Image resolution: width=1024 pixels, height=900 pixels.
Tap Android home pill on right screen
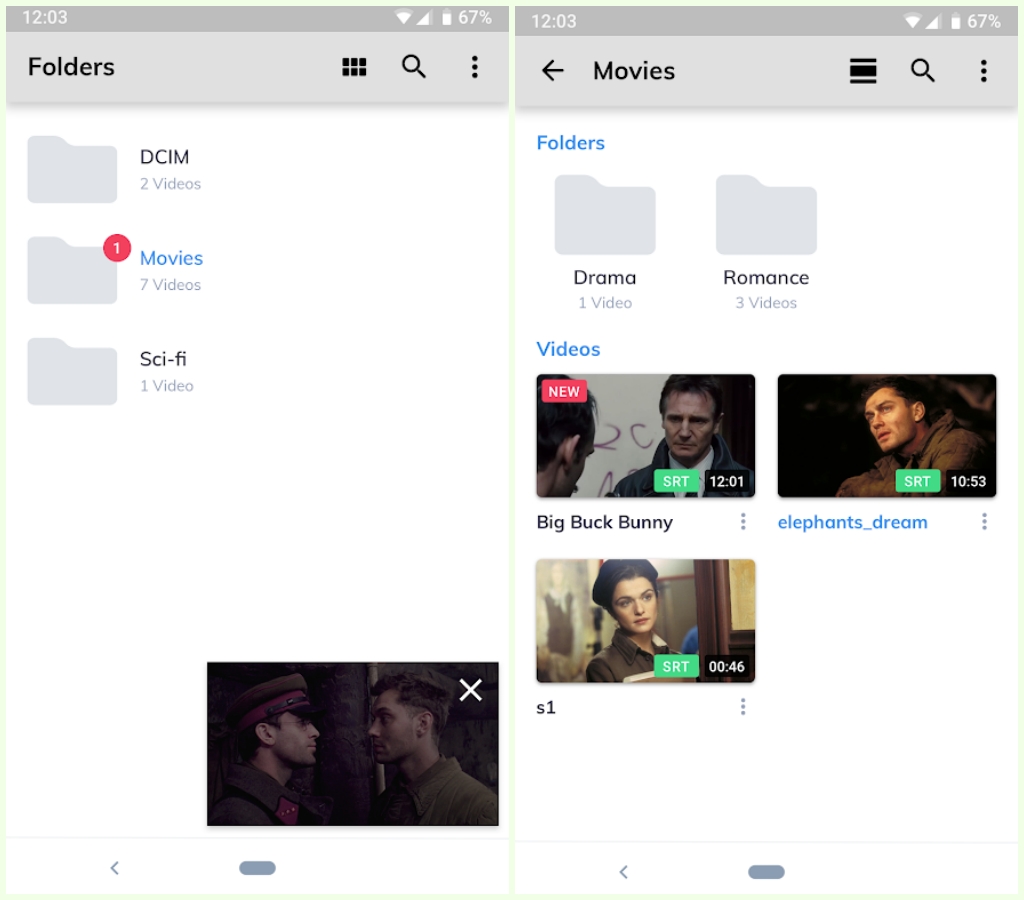[766, 872]
